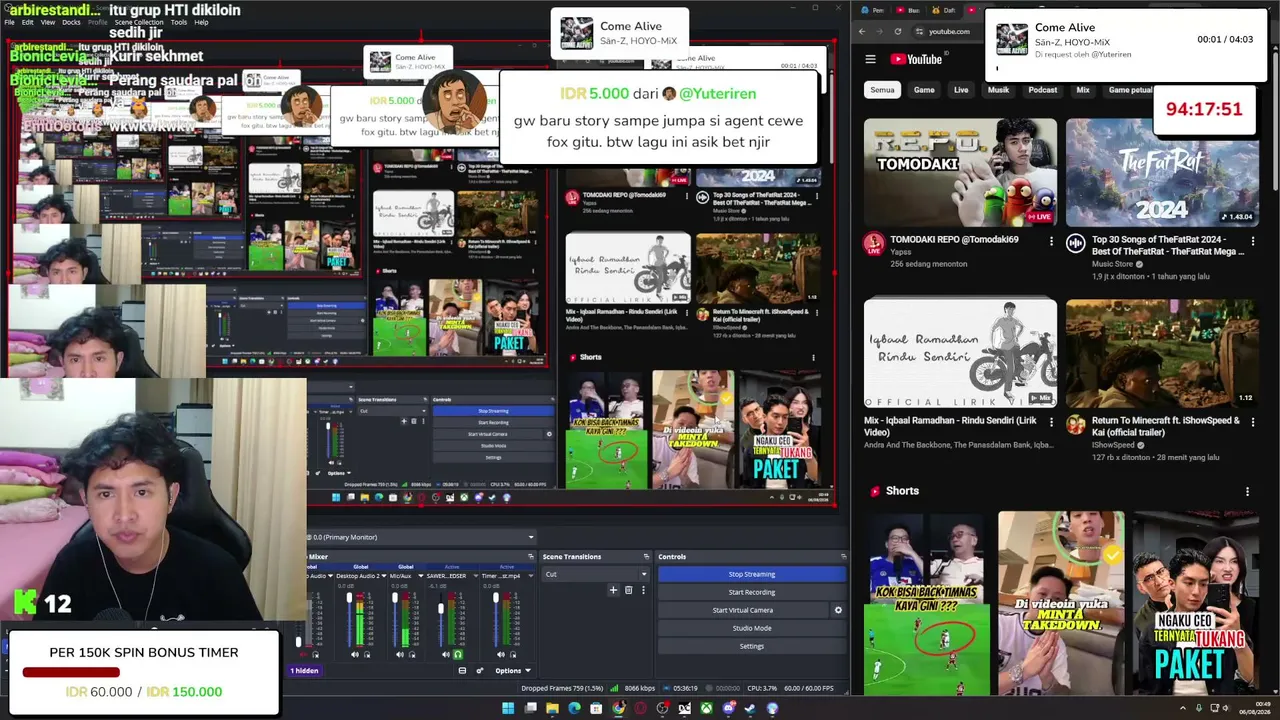1280x720 pixels.
Task: Open options menu for TOMODAKI REPO video
Action: tap(1051, 241)
